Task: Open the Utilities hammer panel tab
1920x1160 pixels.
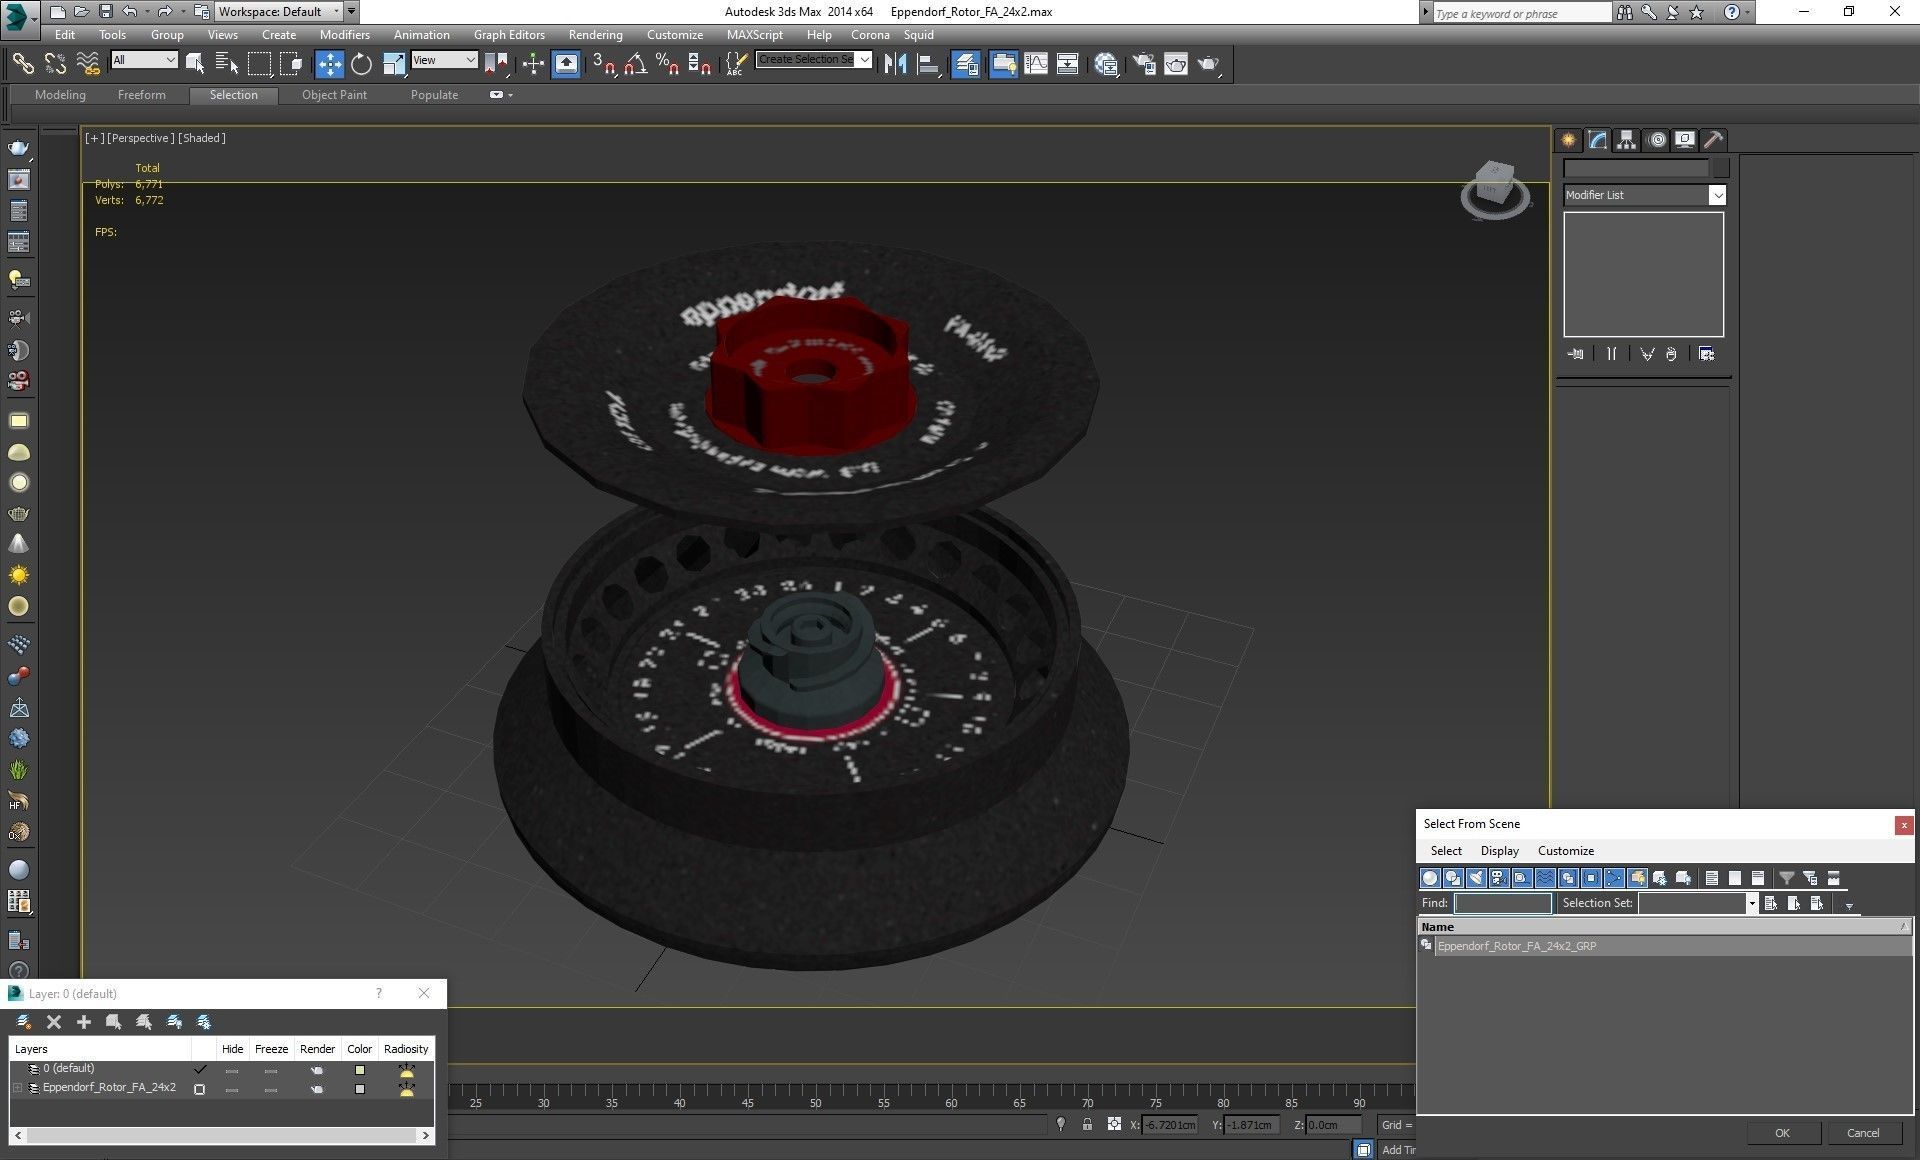Action: [x=1714, y=140]
